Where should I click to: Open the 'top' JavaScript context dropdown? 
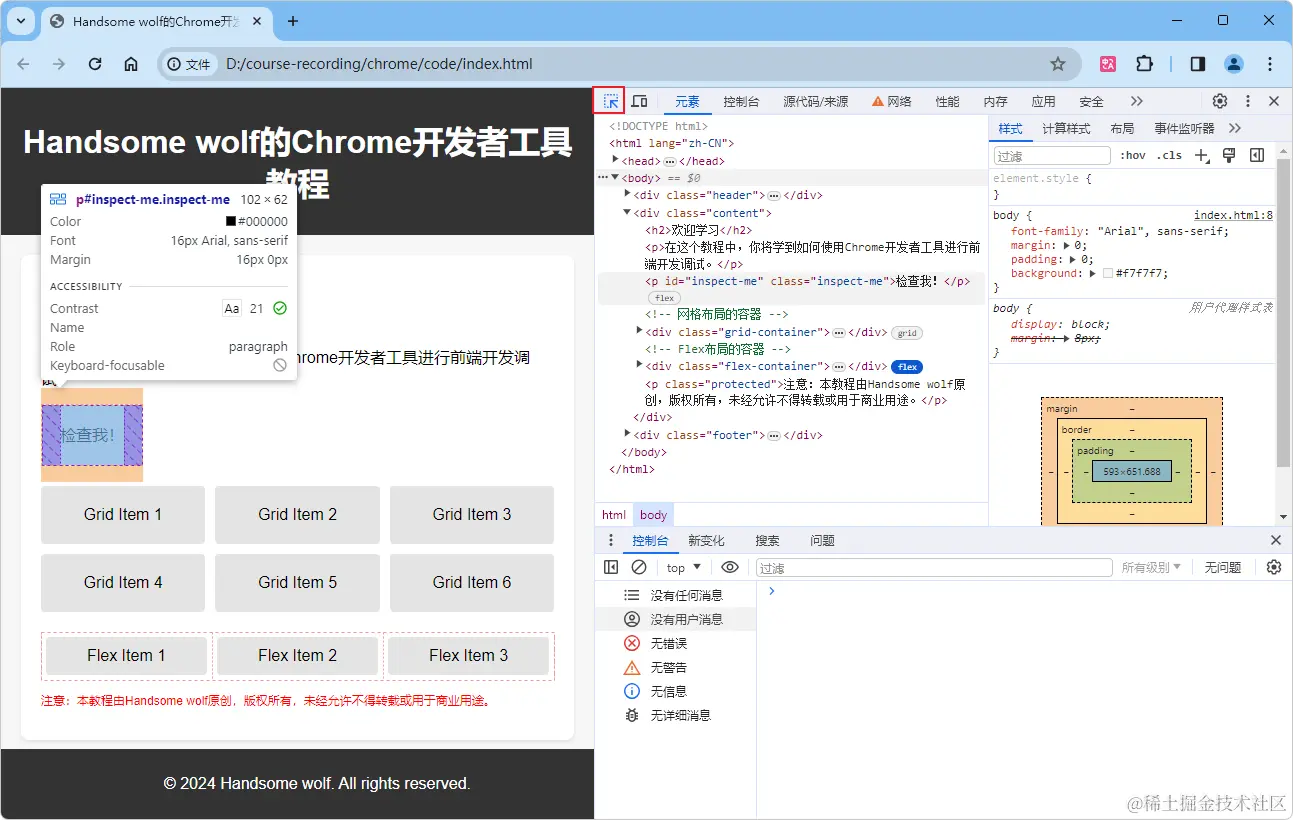(x=684, y=567)
